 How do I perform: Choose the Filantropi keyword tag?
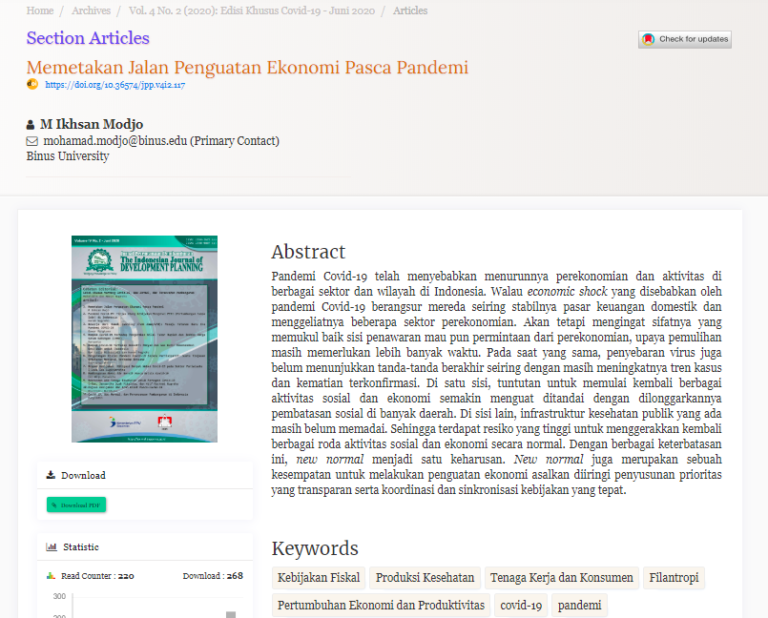673,578
